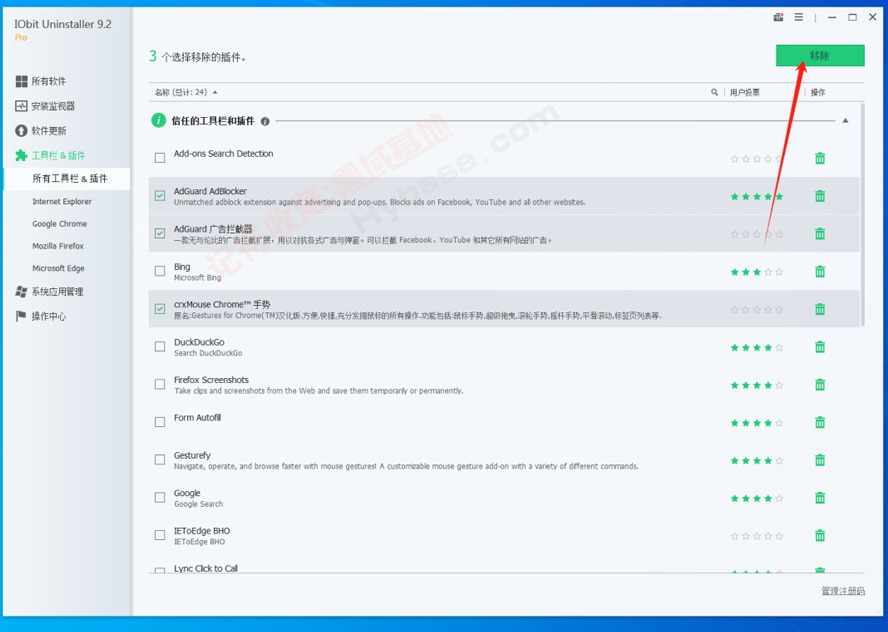Click the info icon beside trusted plug-ins heading
Viewport: 888px width, 632px height.
[x=265, y=121]
